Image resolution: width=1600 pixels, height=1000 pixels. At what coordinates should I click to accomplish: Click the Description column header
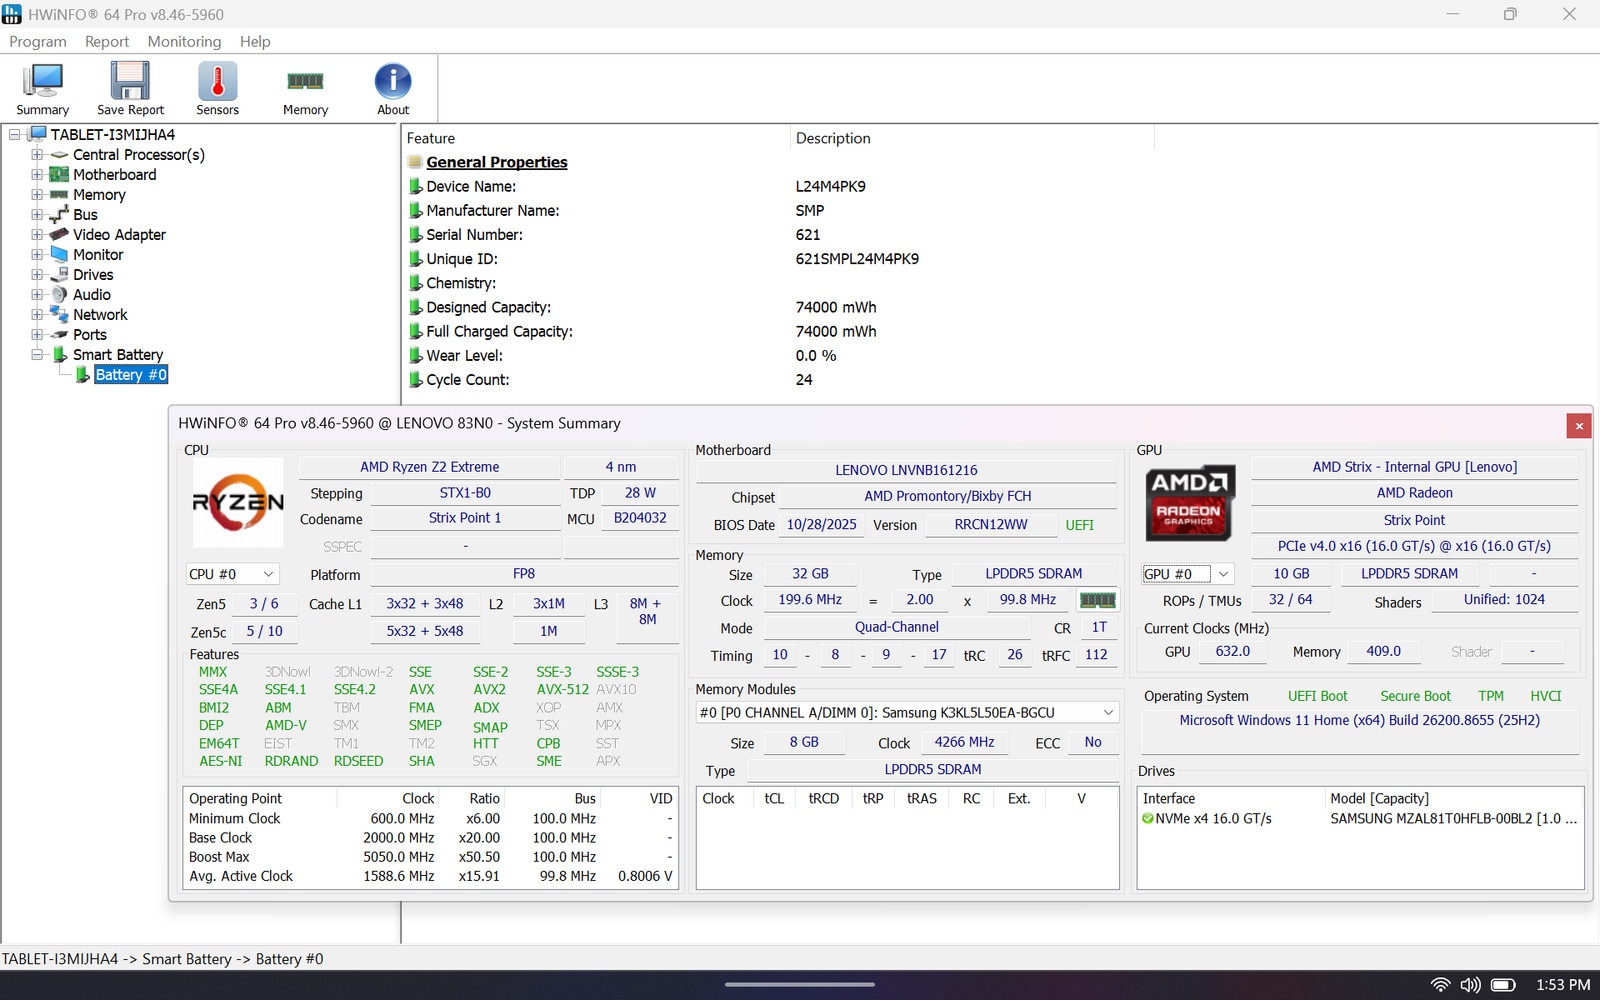[973, 138]
